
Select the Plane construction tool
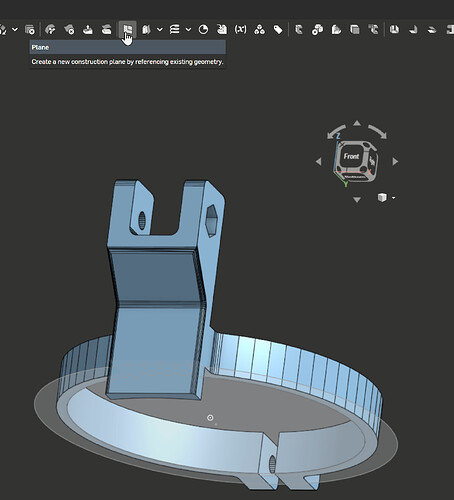(x=127, y=30)
